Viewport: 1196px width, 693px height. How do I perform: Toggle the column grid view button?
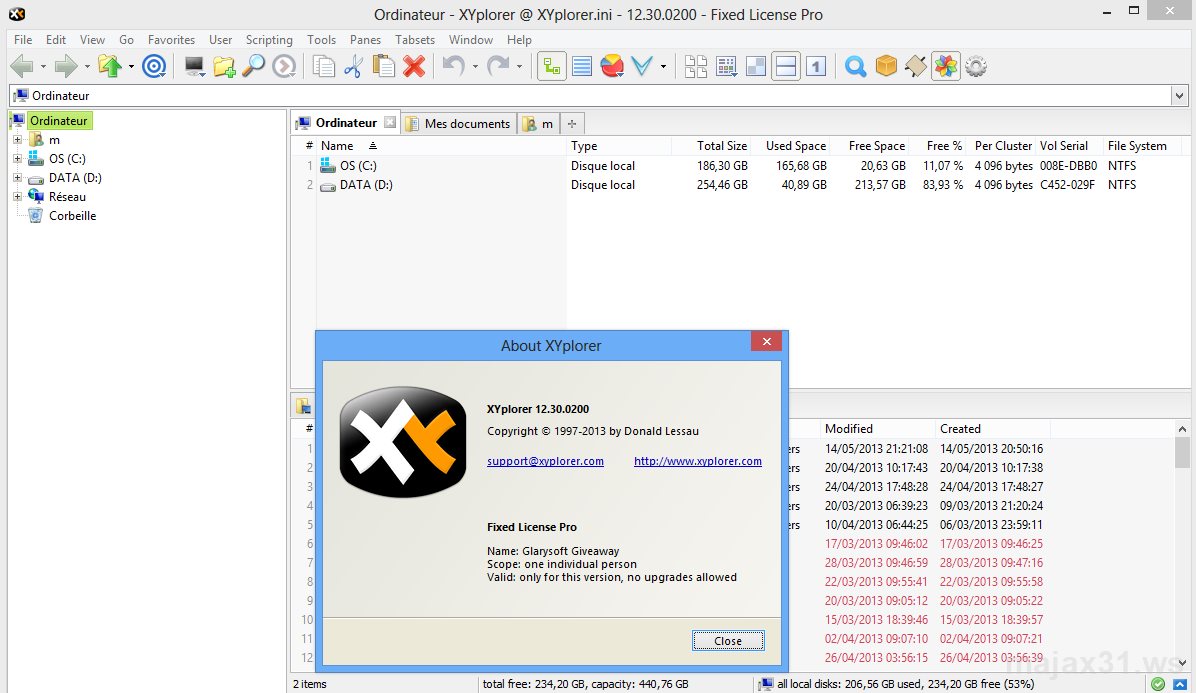pos(726,67)
